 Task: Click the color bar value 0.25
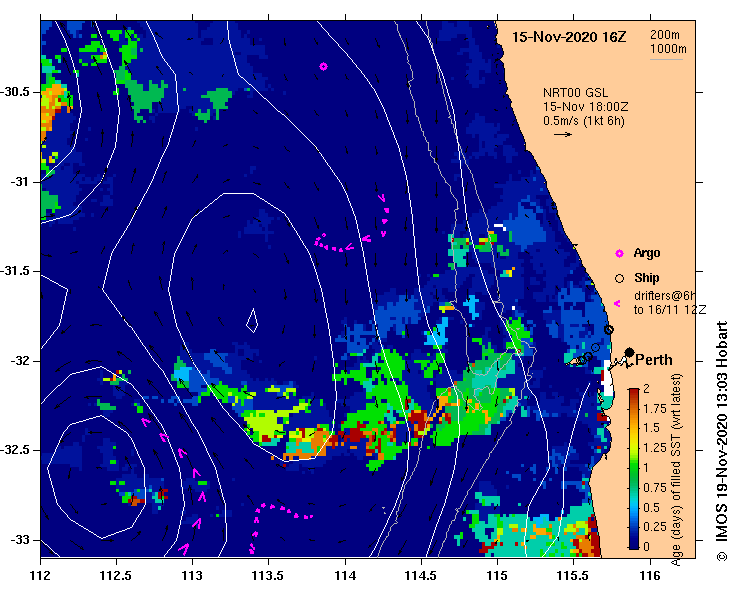click(655, 527)
